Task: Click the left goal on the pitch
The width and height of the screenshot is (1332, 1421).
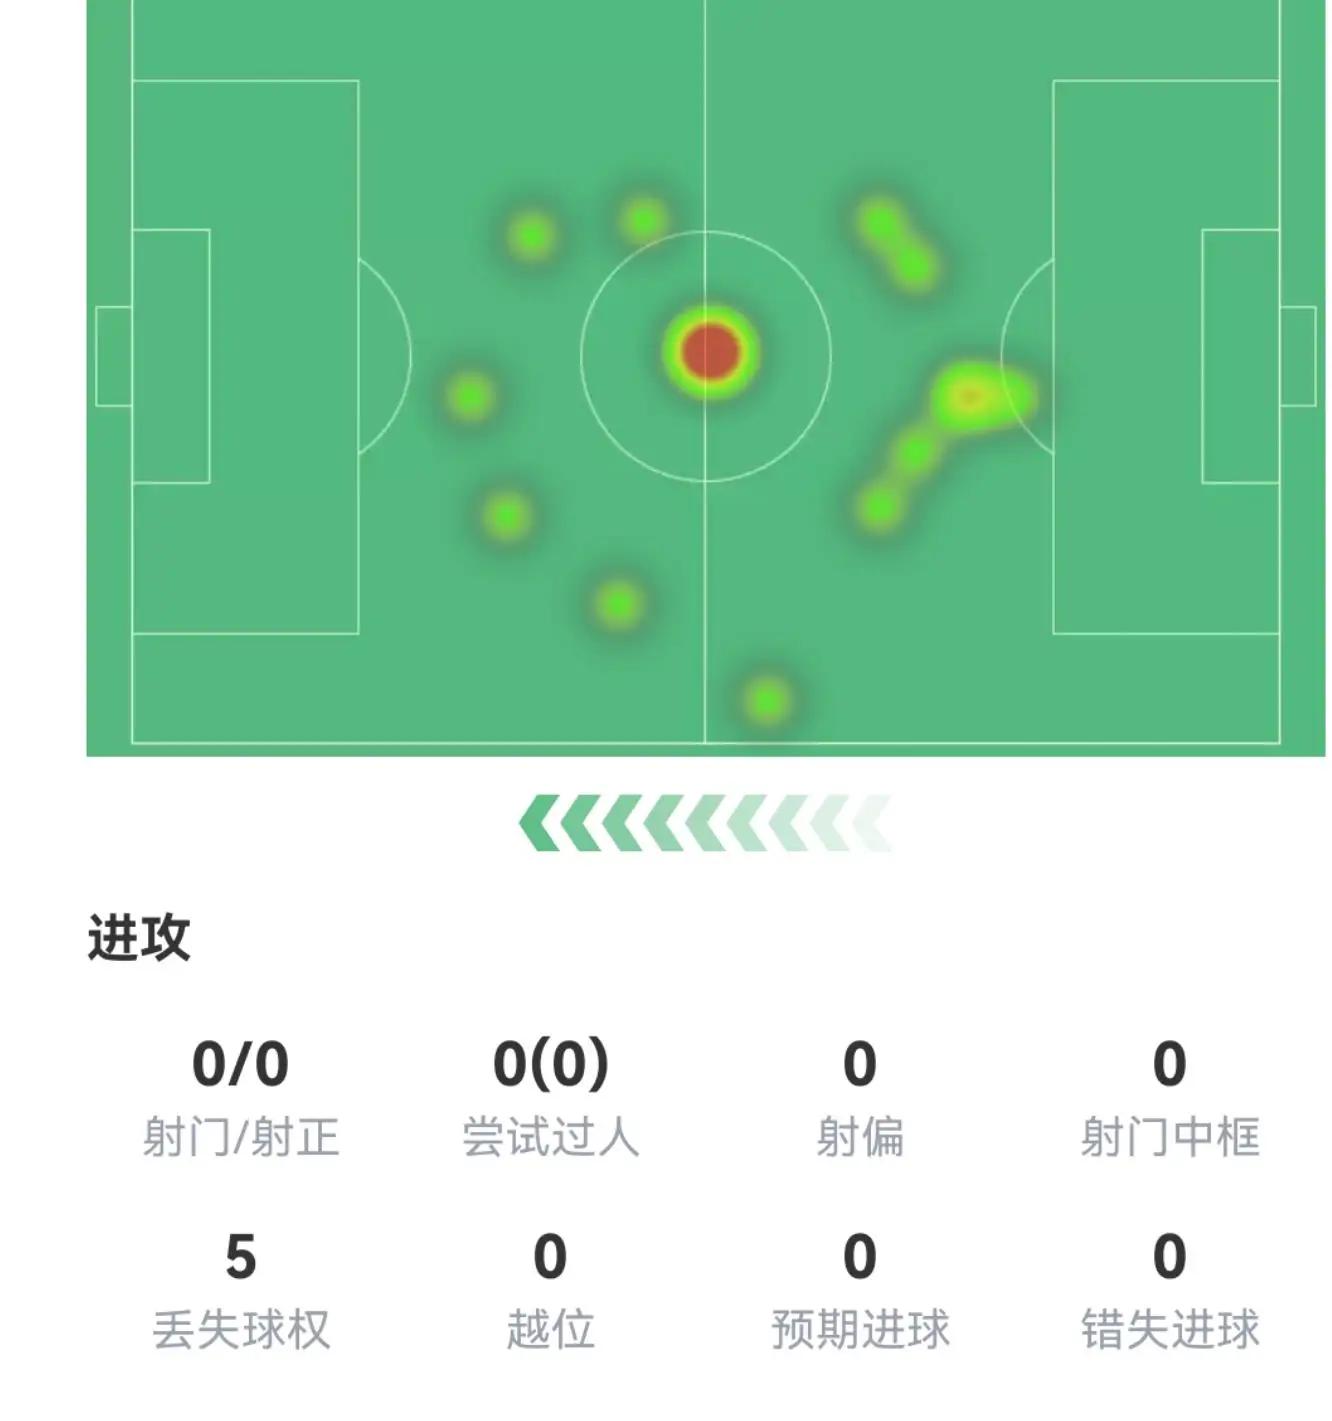Action: point(113,356)
